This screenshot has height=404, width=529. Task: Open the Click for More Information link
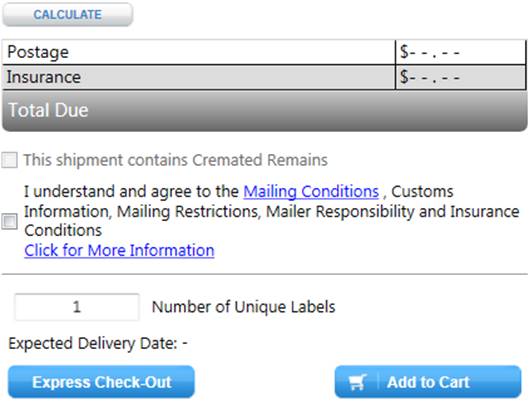(x=119, y=251)
